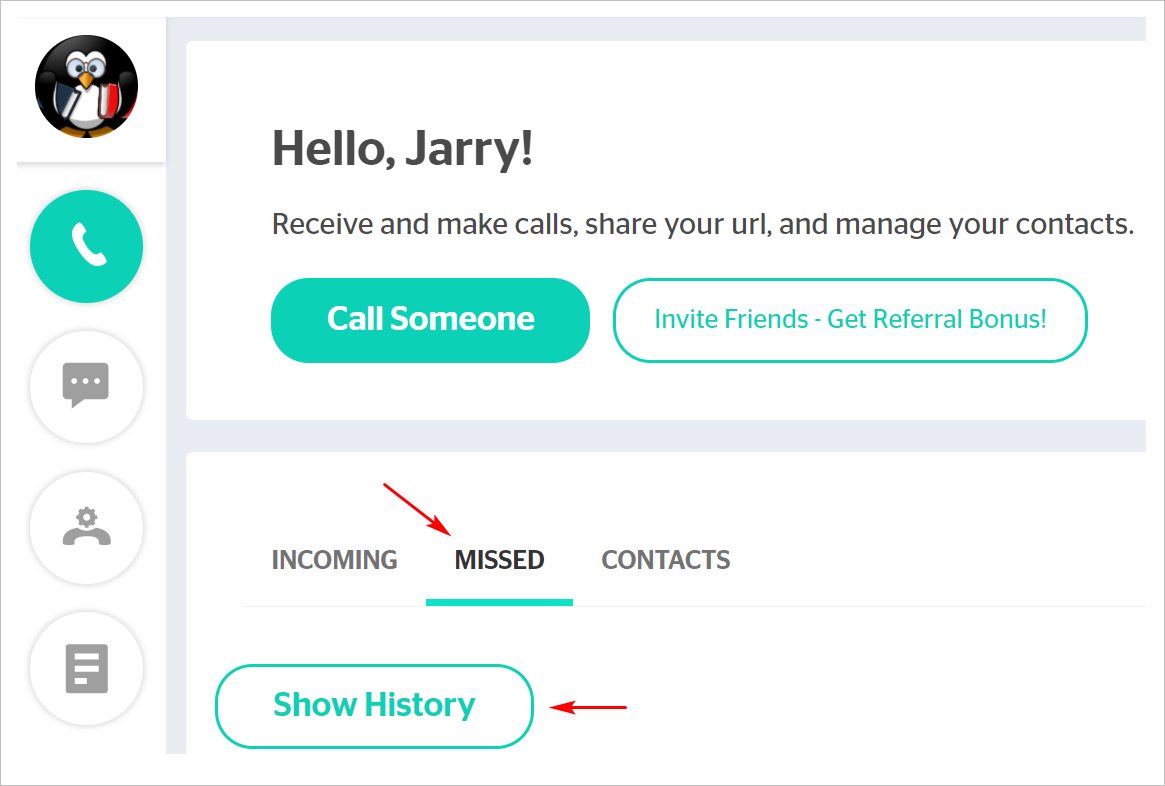1165x786 pixels.
Task: Open the chat messages bubble icon
Action: [x=86, y=386]
